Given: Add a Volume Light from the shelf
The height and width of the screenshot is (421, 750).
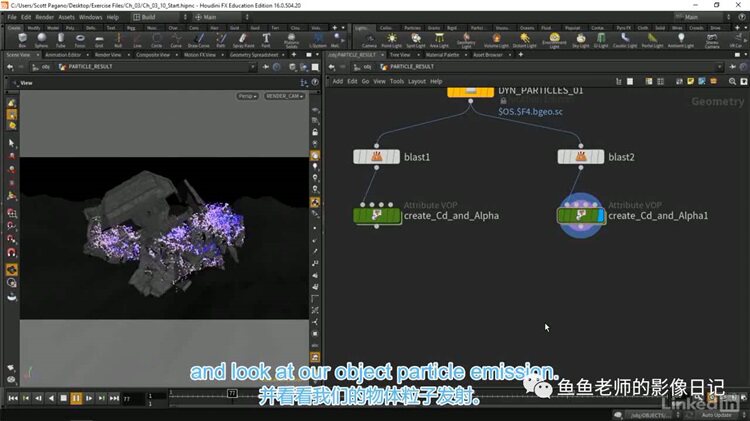Looking at the screenshot, I should (x=496, y=40).
